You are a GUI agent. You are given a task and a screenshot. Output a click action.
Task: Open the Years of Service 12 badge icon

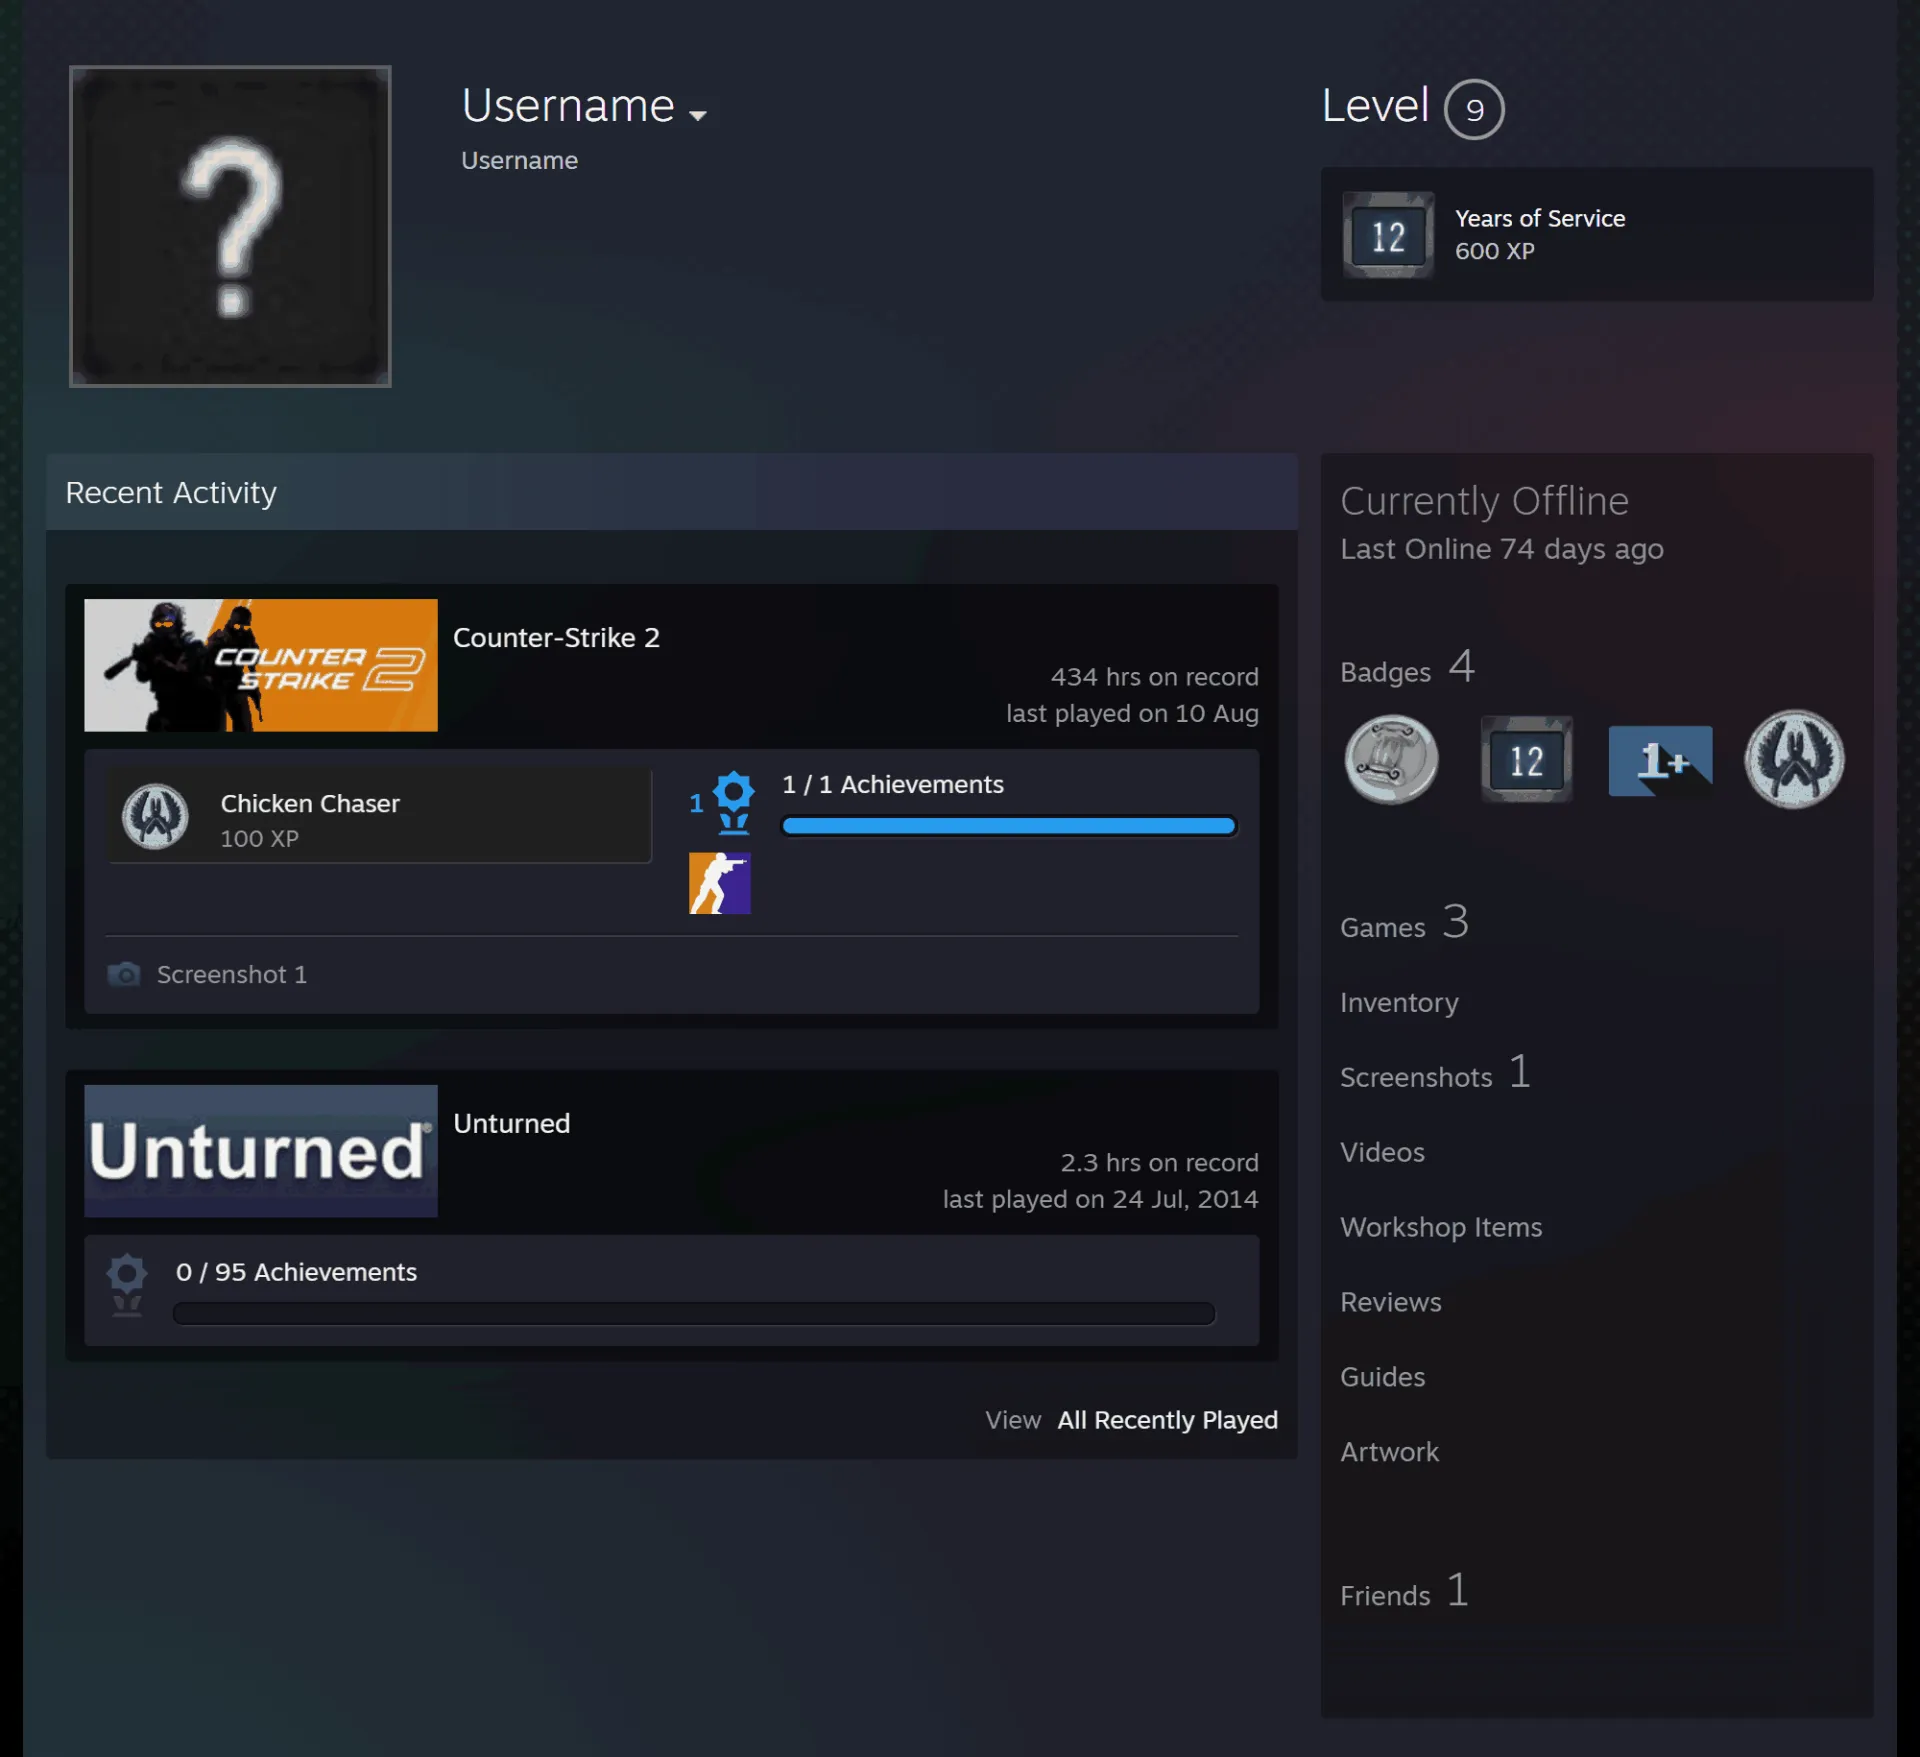(x=1388, y=235)
